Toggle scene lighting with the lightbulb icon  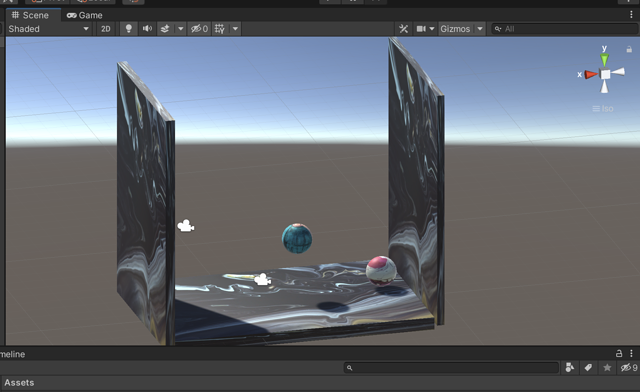point(129,29)
